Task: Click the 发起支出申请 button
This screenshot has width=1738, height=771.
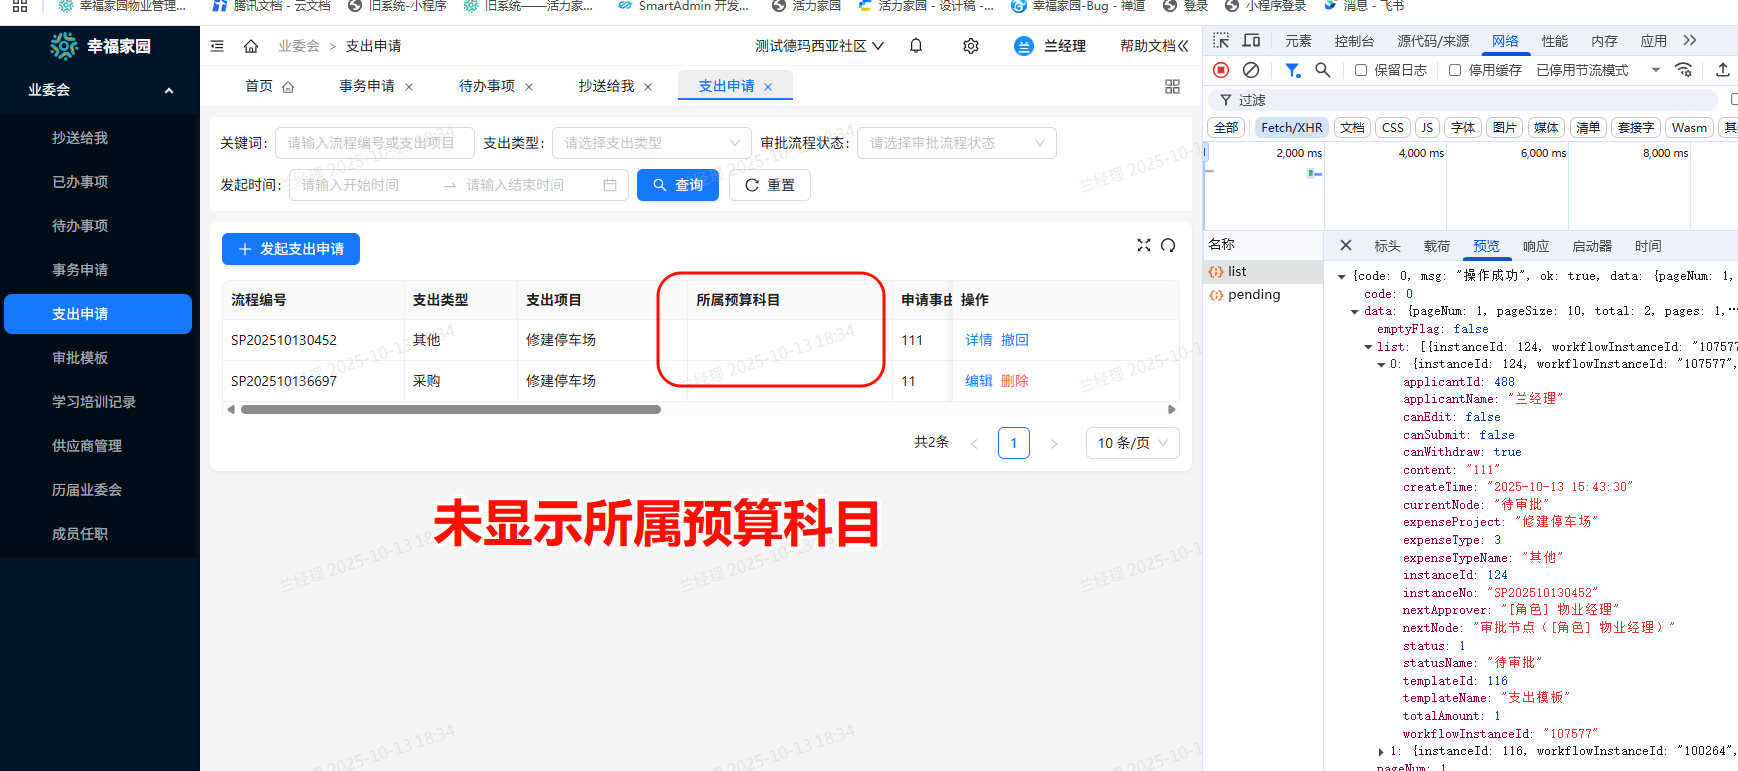Action: (x=291, y=249)
